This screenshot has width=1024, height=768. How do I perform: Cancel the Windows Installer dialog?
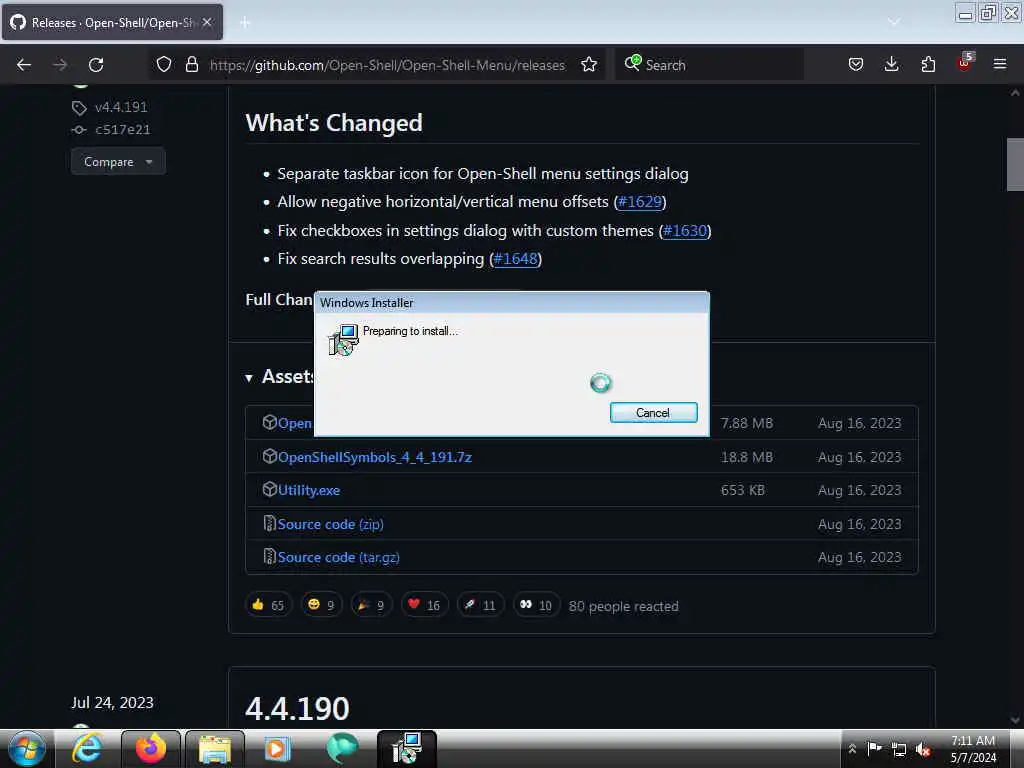click(653, 413)
